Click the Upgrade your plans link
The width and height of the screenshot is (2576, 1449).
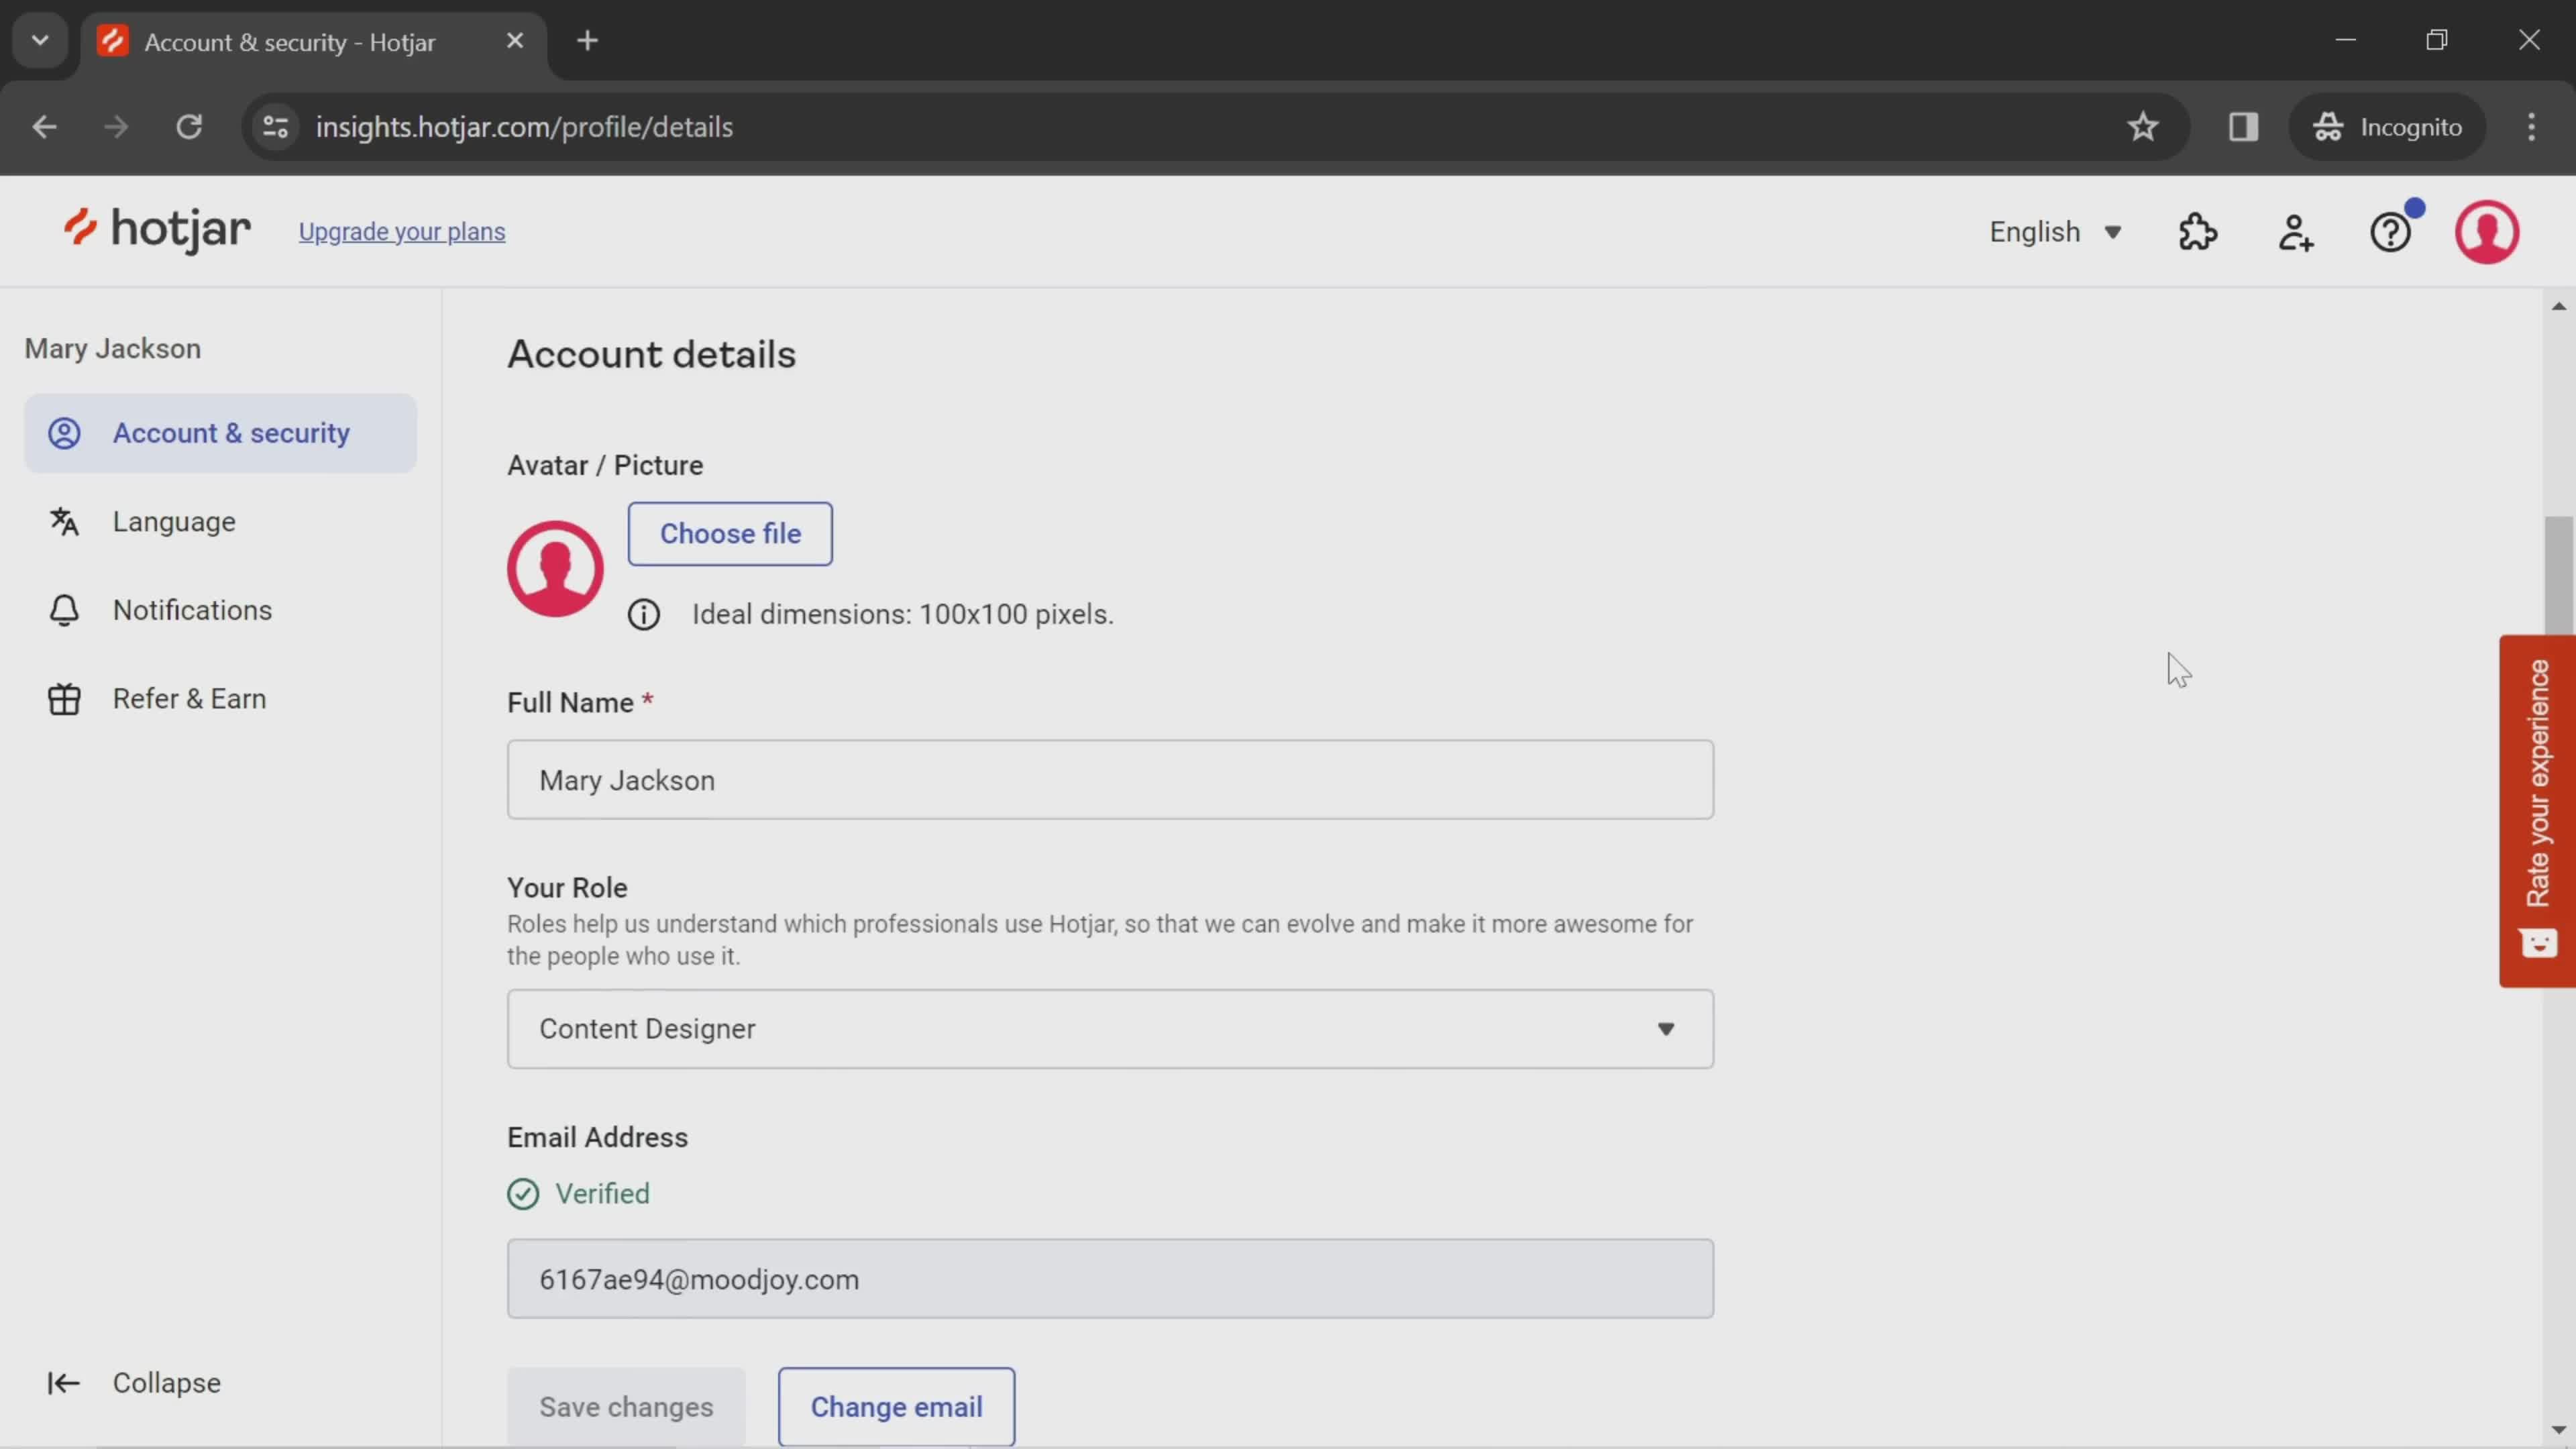point(403,231)
